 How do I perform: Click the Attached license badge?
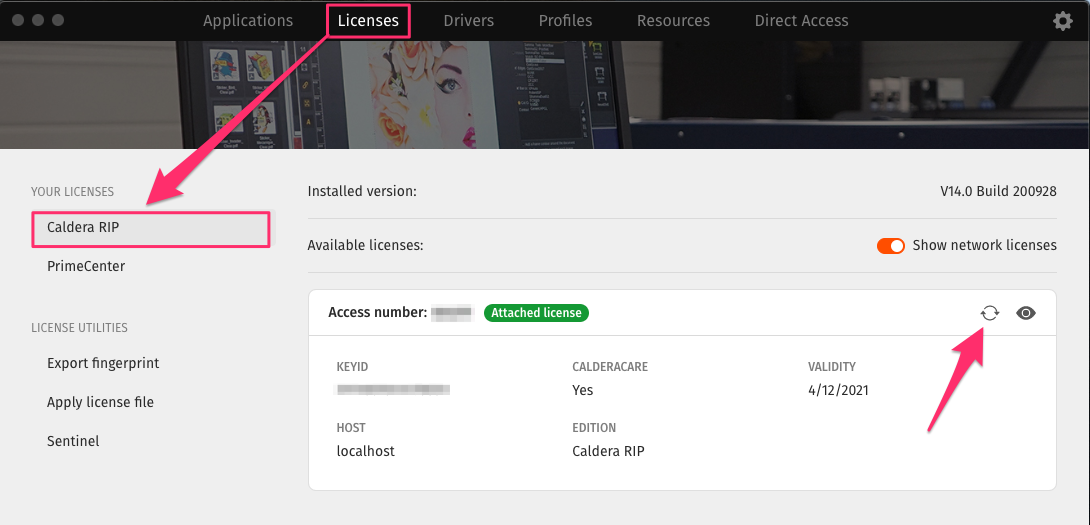[x=536, y=313]
